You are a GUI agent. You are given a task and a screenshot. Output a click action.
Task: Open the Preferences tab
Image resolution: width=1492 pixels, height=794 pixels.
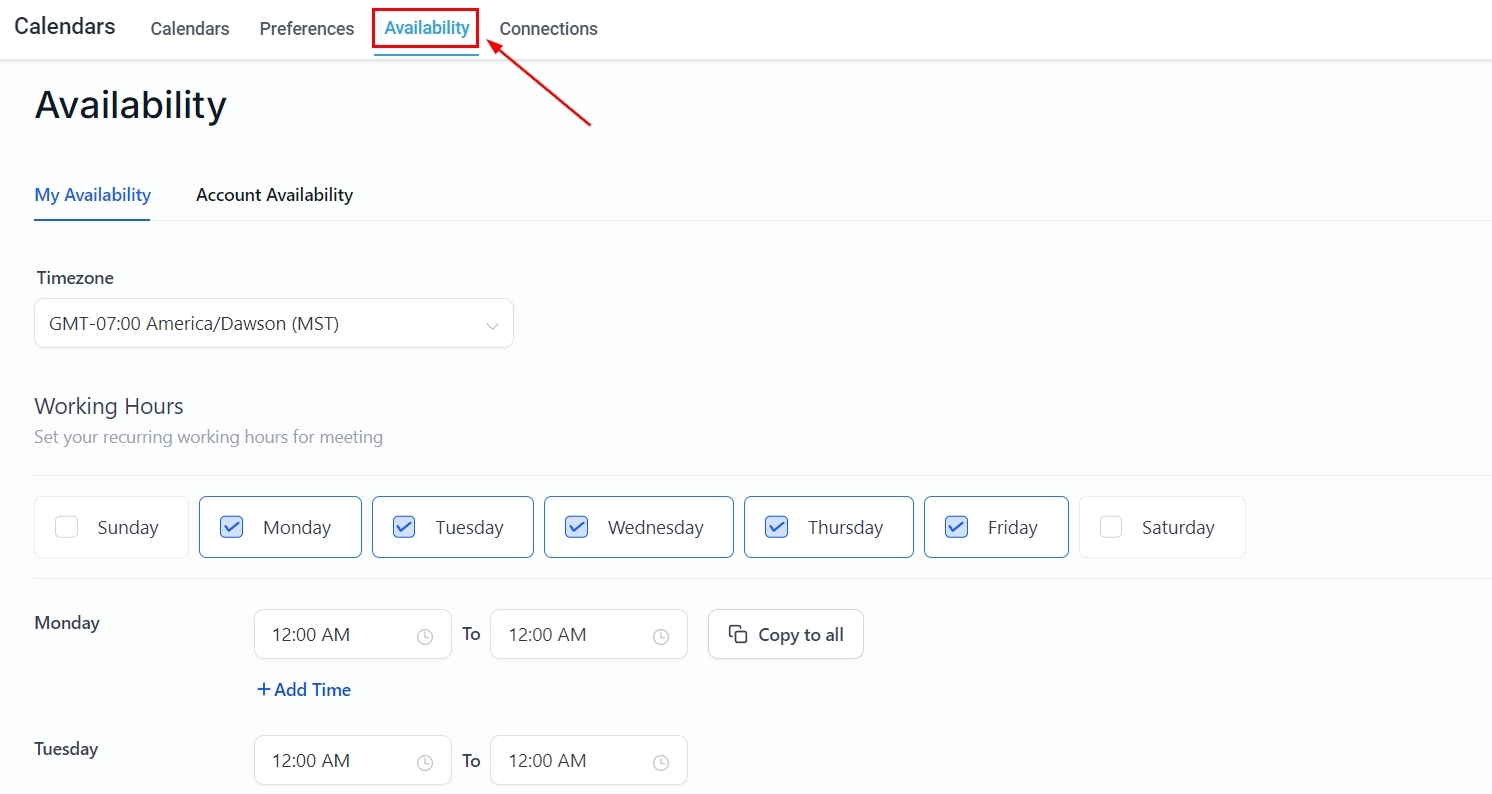(x=307, y=29)
